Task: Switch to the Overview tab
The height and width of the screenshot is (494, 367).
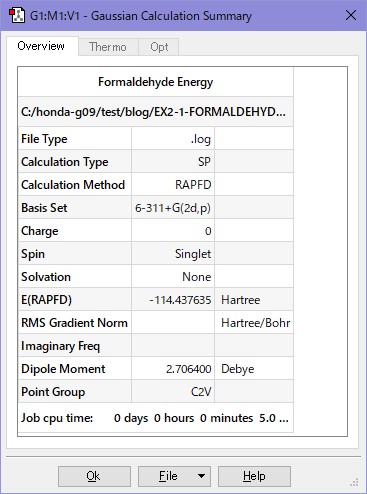Action: click(41, 46)
